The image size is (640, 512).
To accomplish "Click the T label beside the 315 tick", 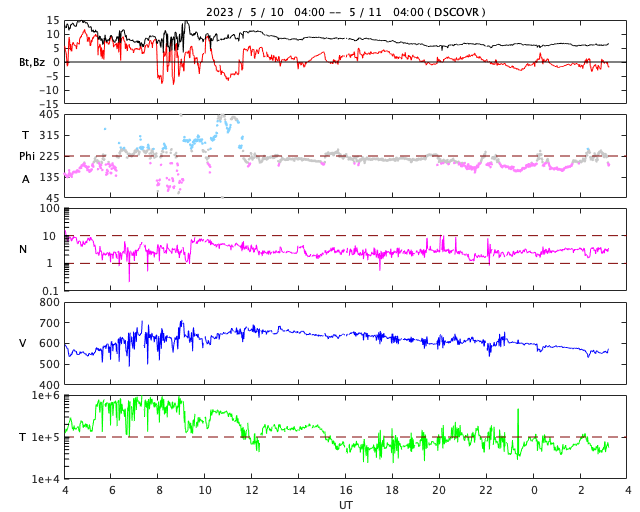I will (25, 135).
